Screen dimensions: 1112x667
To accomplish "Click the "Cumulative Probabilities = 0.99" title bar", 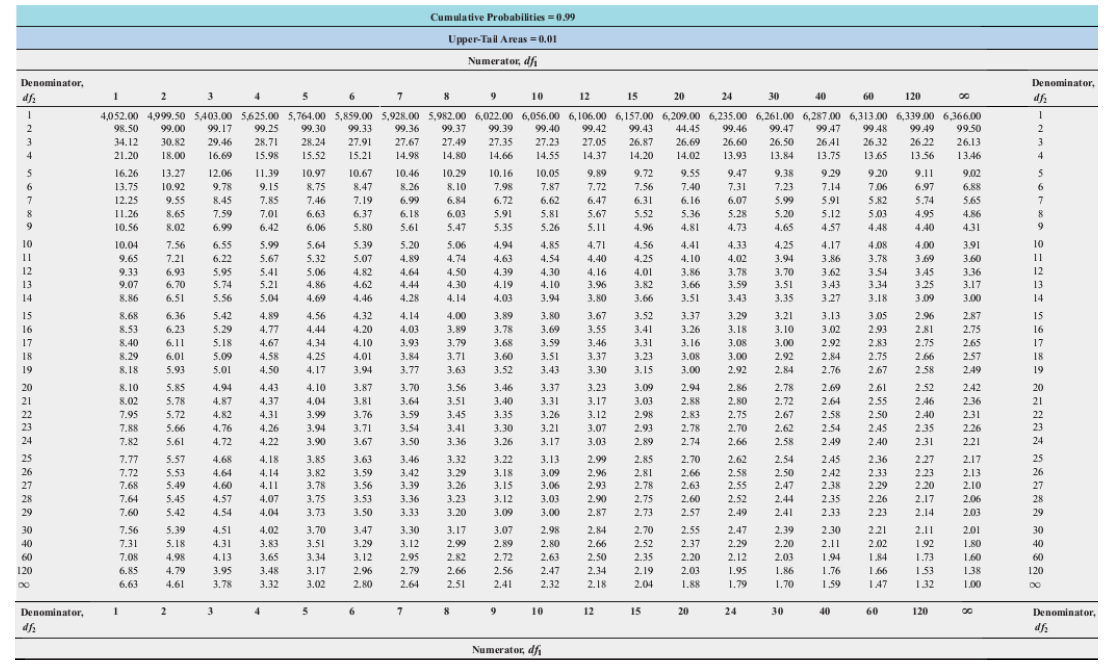I will [556, 16].
